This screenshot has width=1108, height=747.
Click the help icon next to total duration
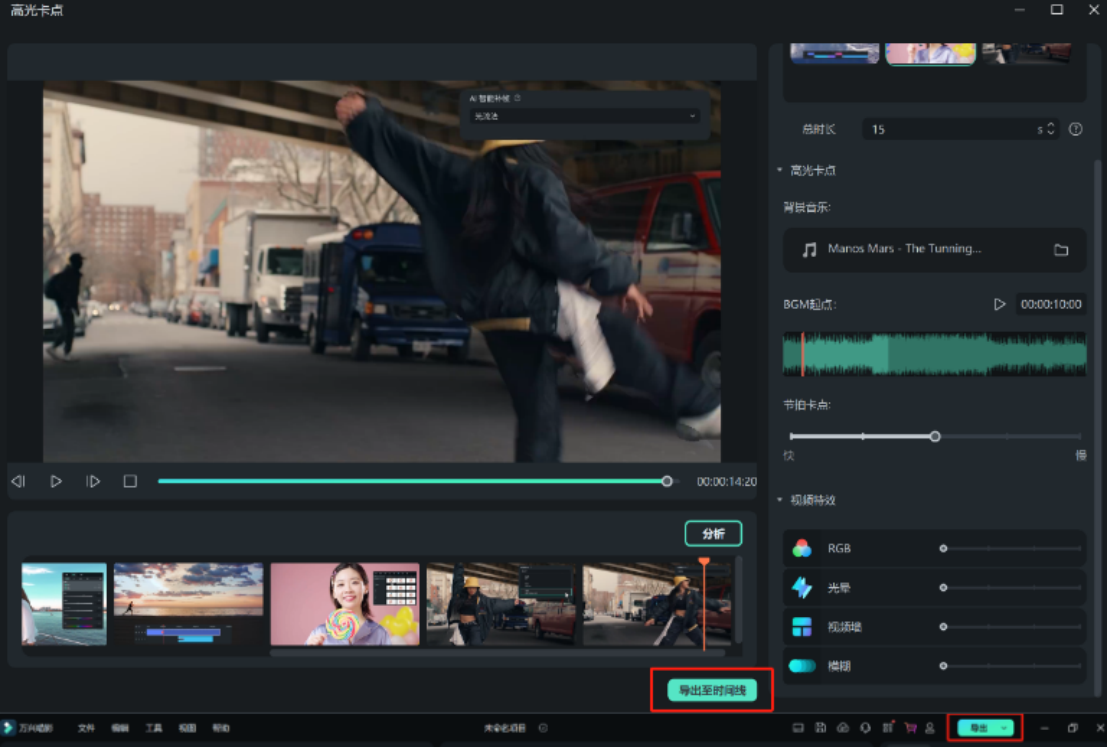(1076, 129)
